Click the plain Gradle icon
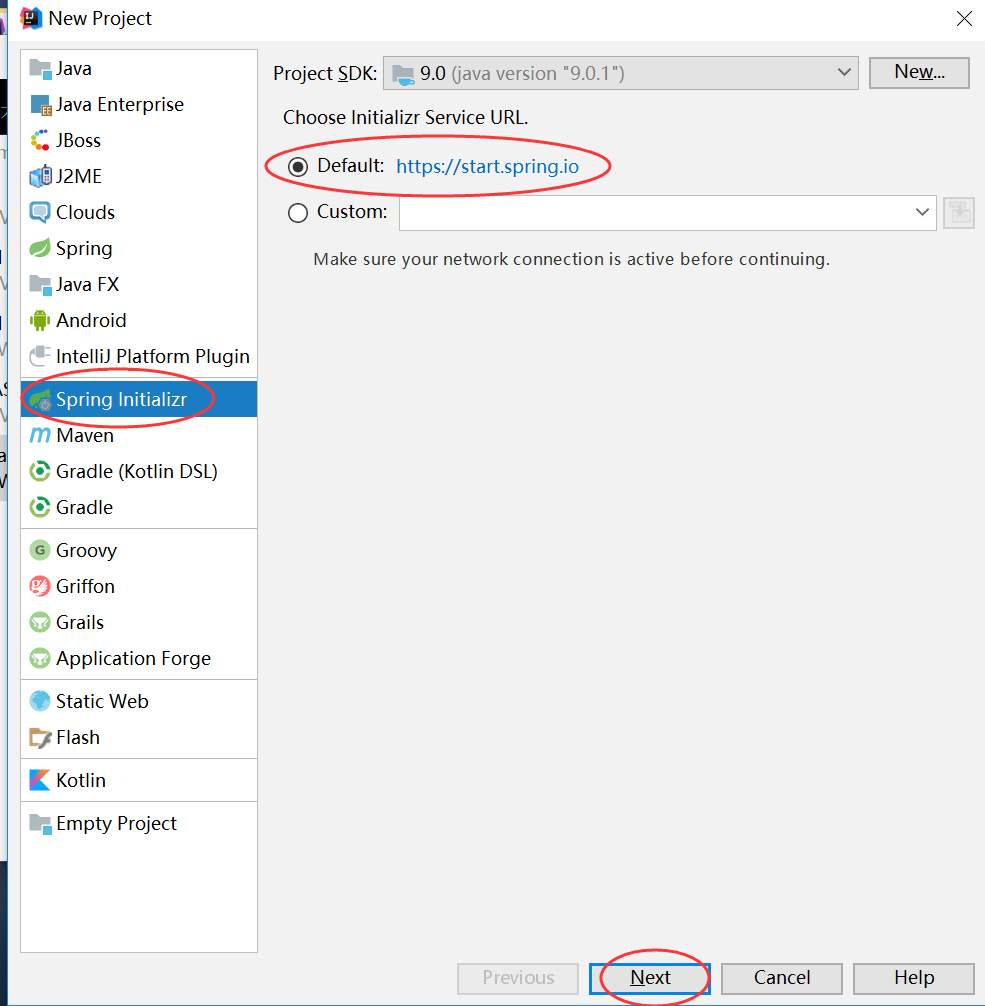This screenshot has height=1006, width=985. tap(40, 507)
